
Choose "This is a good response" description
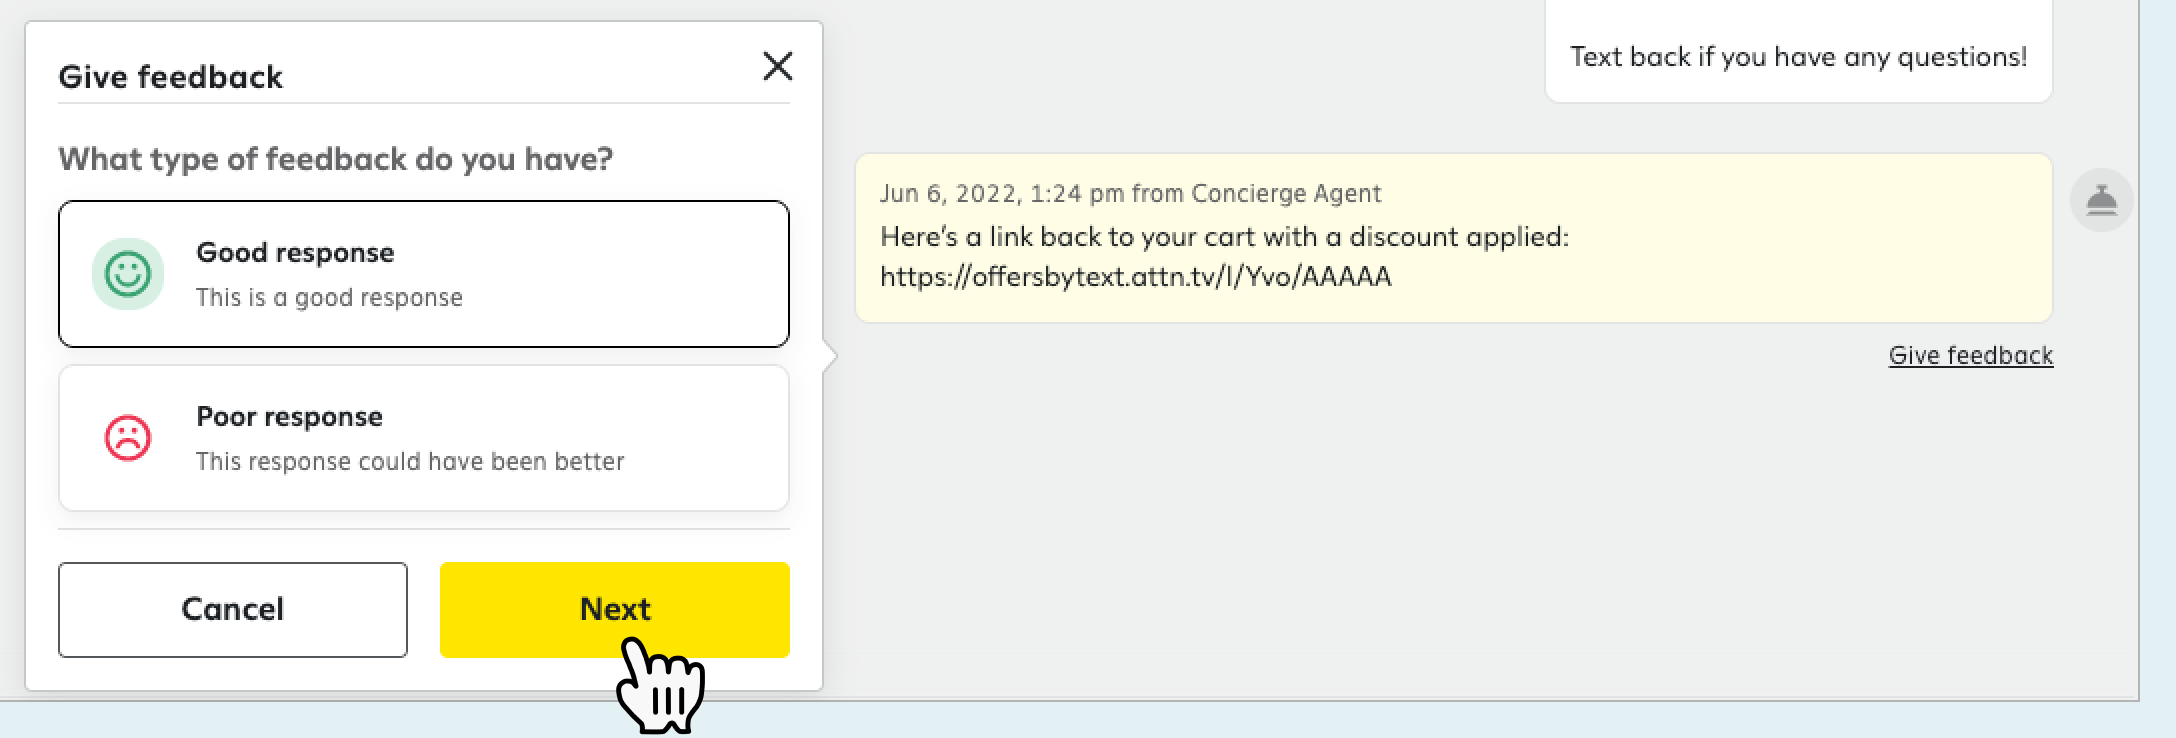click(x=329, y=297)
